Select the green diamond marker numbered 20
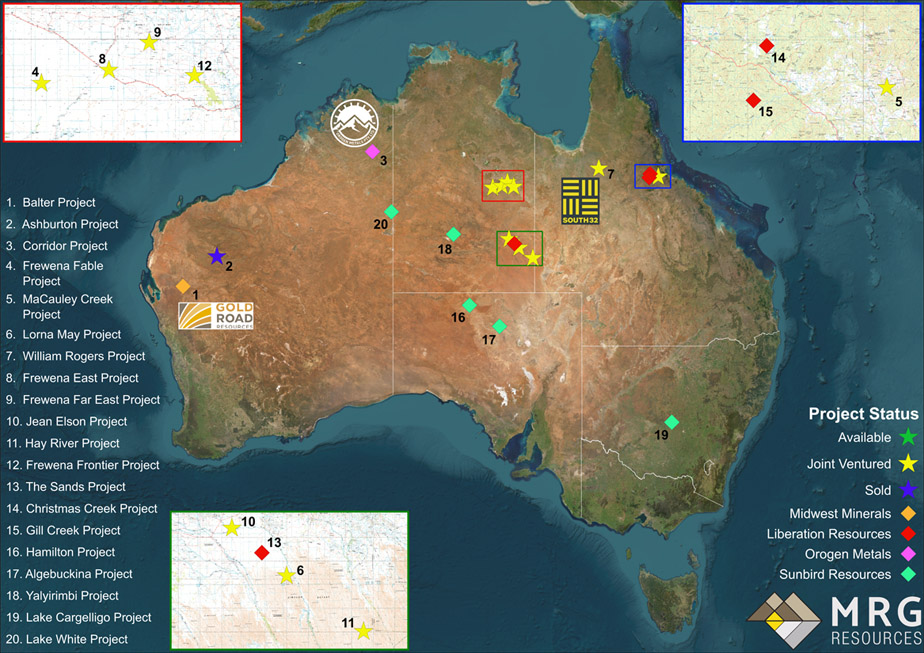 click(x=391, y=211)
